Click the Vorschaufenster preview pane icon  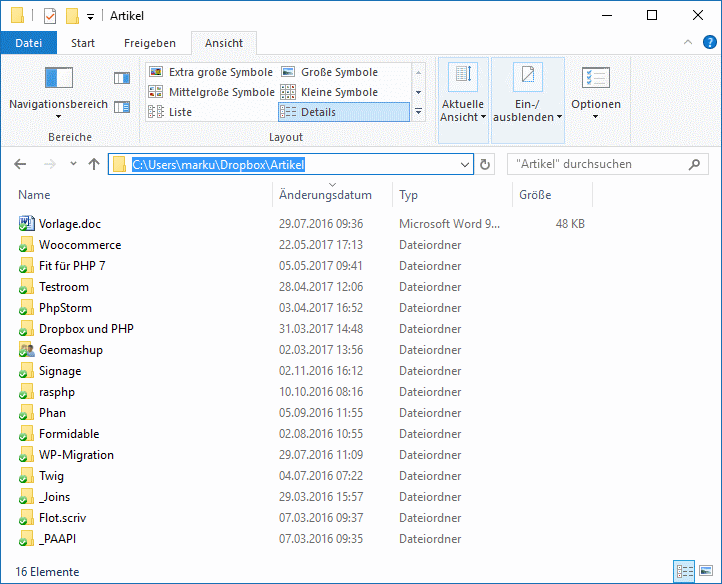(122, 78)
